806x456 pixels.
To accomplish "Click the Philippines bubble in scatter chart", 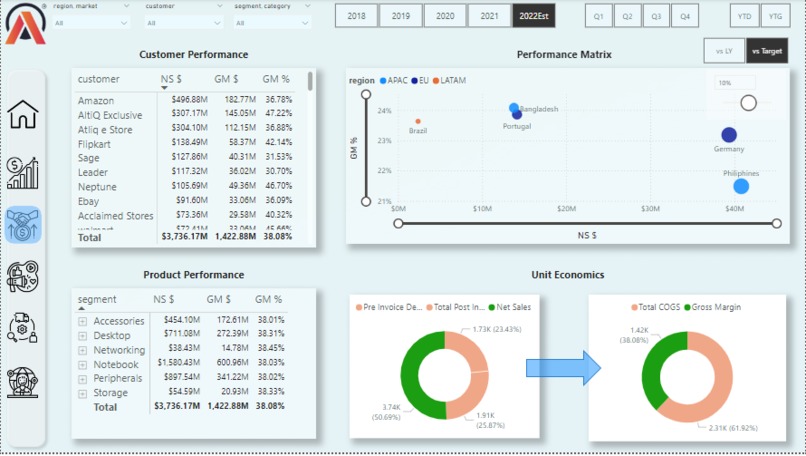I will tap(741, 187).
